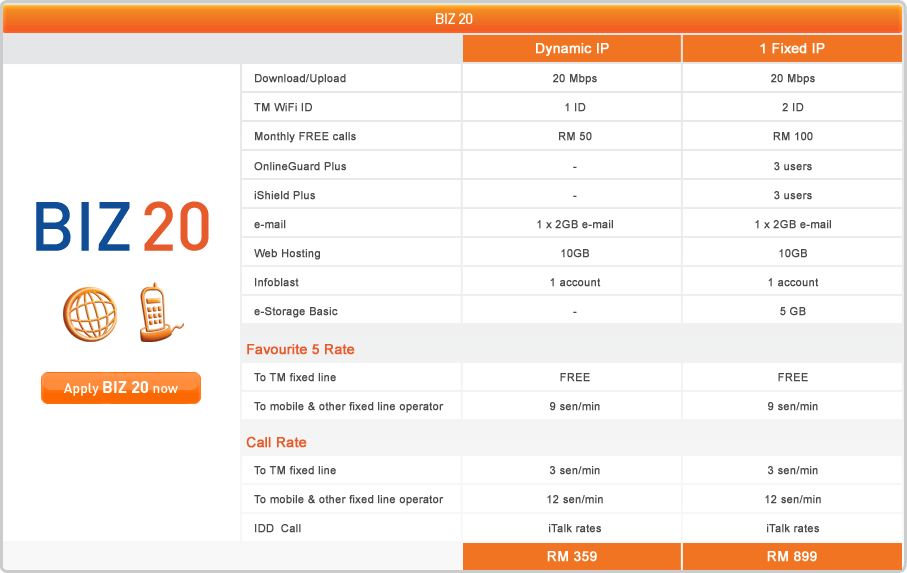The height and width of the screenshot is (573, 907).
Task: Click 10GB Web Hosting under Dynamic IP
Action: tap(574, 253)
